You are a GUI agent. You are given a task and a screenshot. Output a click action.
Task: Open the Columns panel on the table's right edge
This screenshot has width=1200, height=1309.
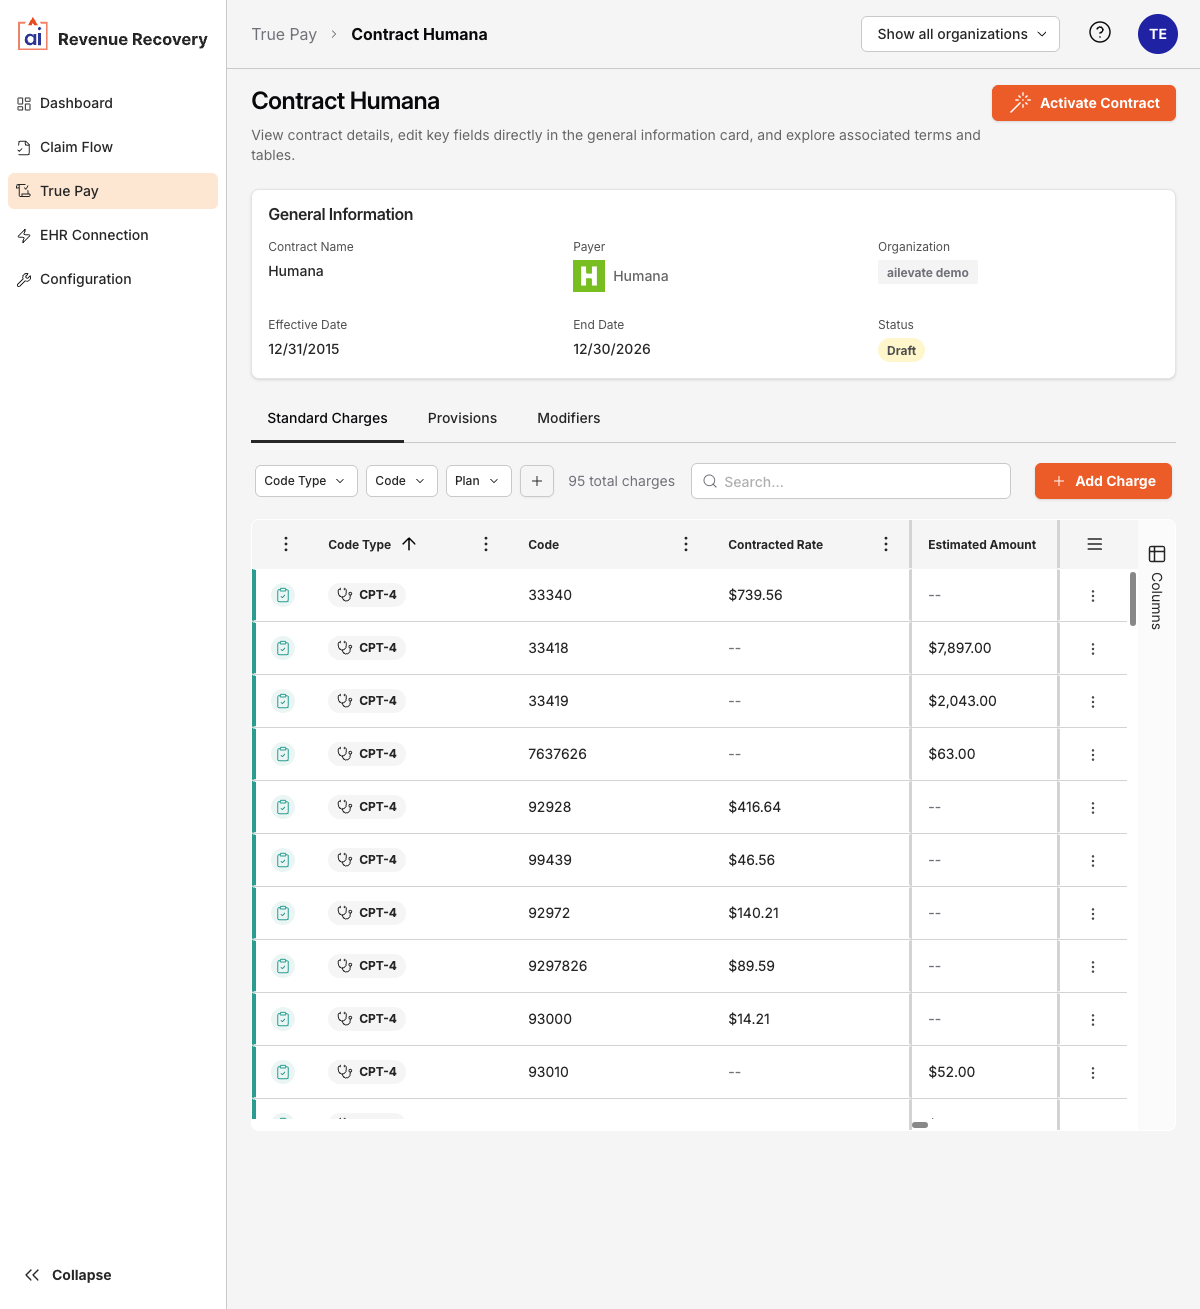pyautogui.click(x=1156, y=553)
